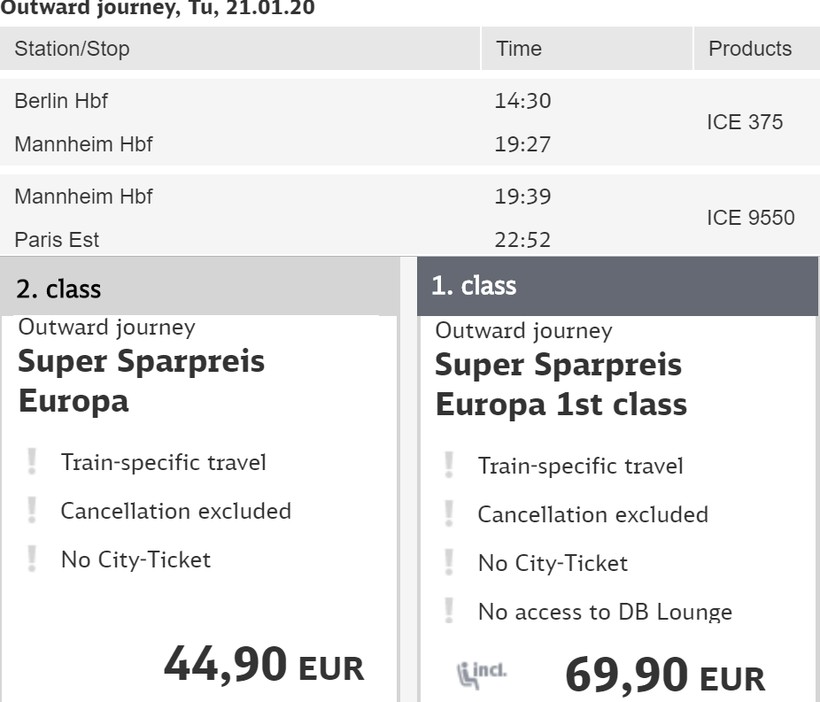Screen dimensions: 820x702
Task: Click exclamation icon beside 2nd class Train-specific travel
Action: click(32, 462)
